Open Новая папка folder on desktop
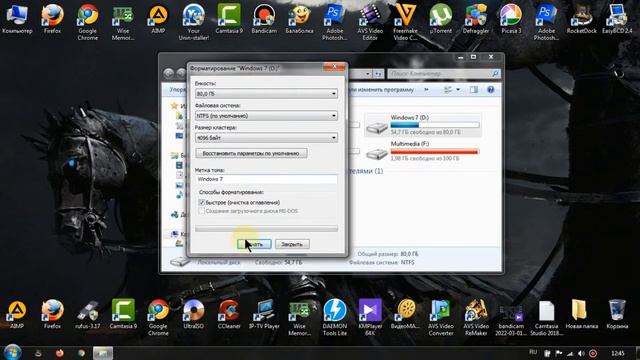The image size is (640, 360). (x=581, y=314)
